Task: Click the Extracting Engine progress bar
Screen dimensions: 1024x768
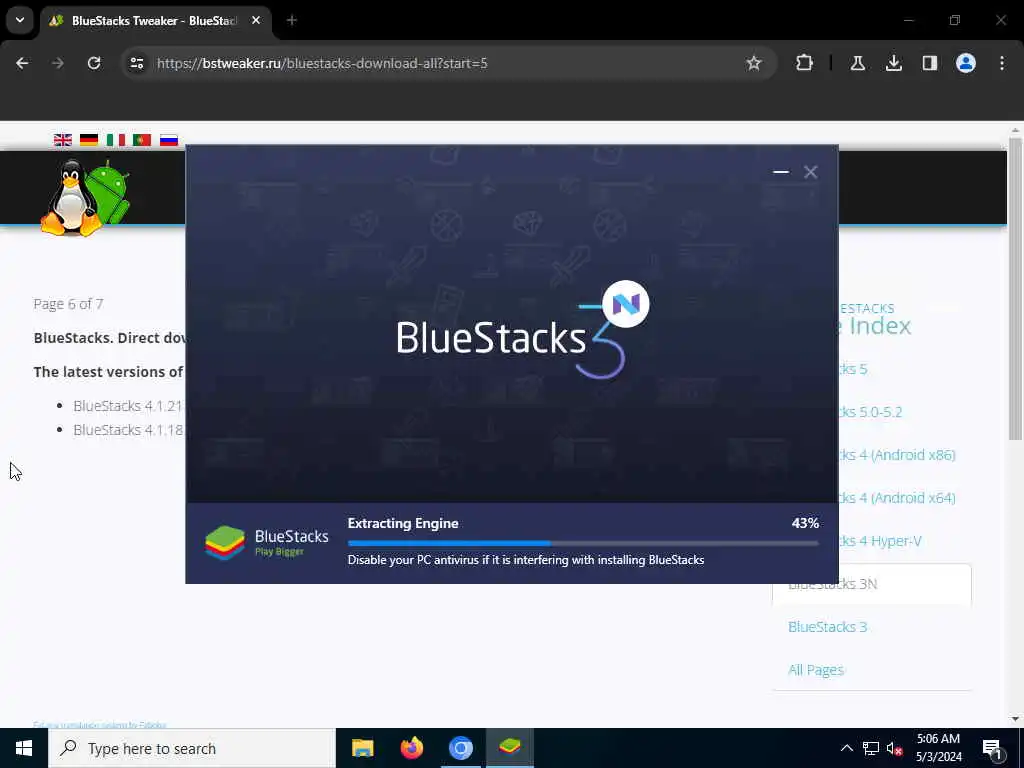Action: pyautogui.click(x=583, y=543)
